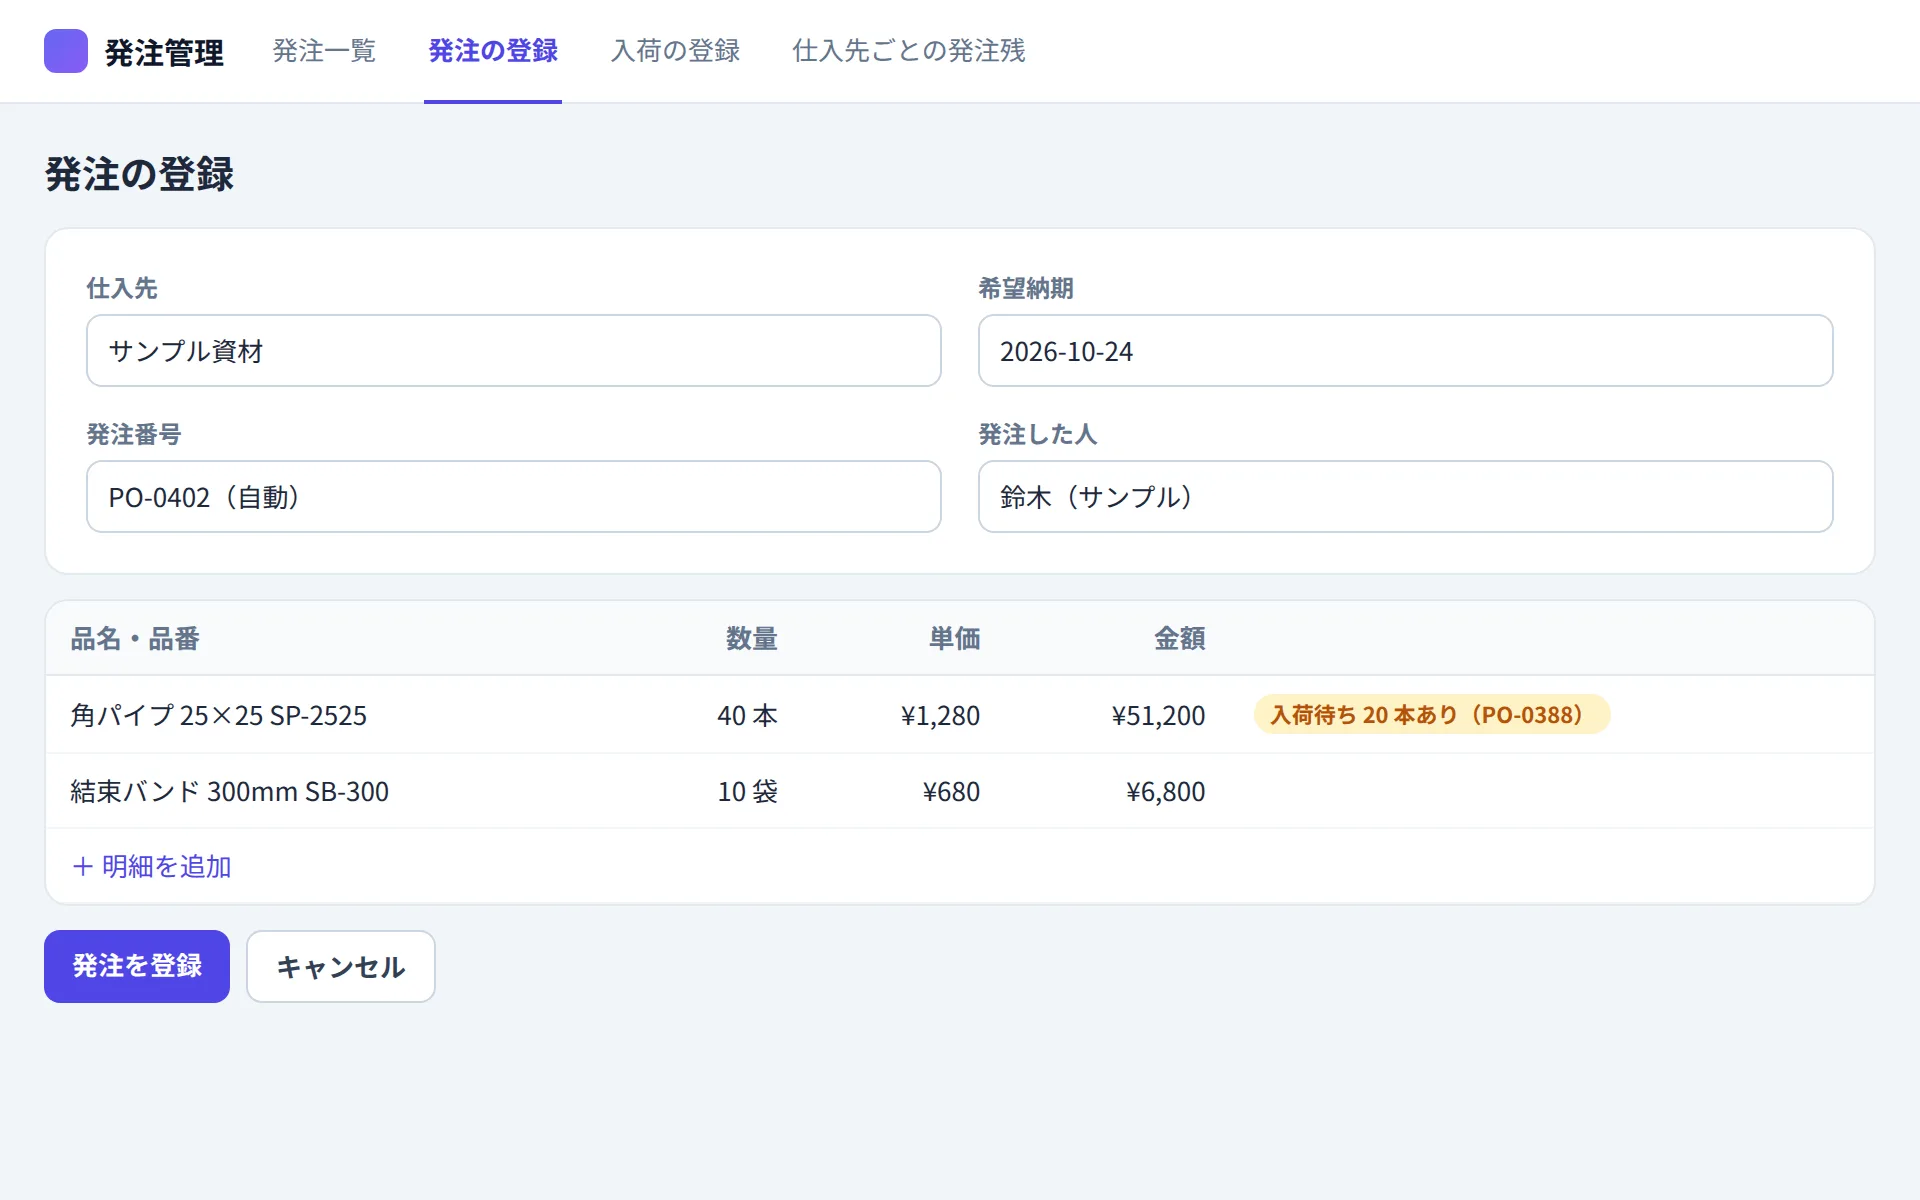Click the 発注番号 field PO-0402
This screenshot has width=1920, height=1200.
click(x=514, y=497)
